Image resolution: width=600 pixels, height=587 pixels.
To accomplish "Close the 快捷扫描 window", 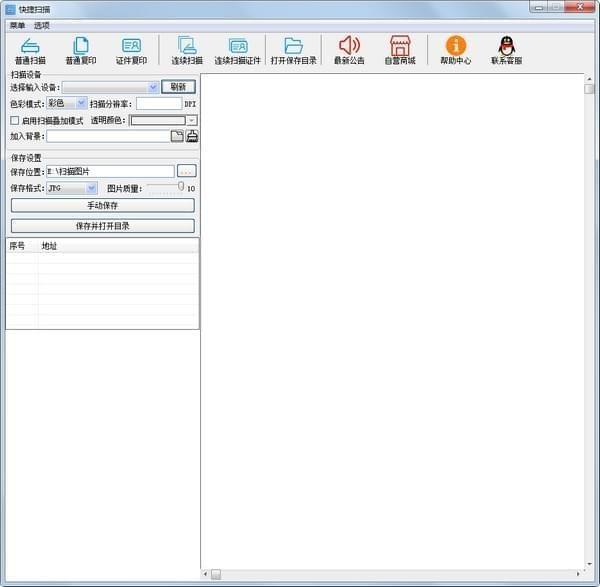I will click(580, 7).
